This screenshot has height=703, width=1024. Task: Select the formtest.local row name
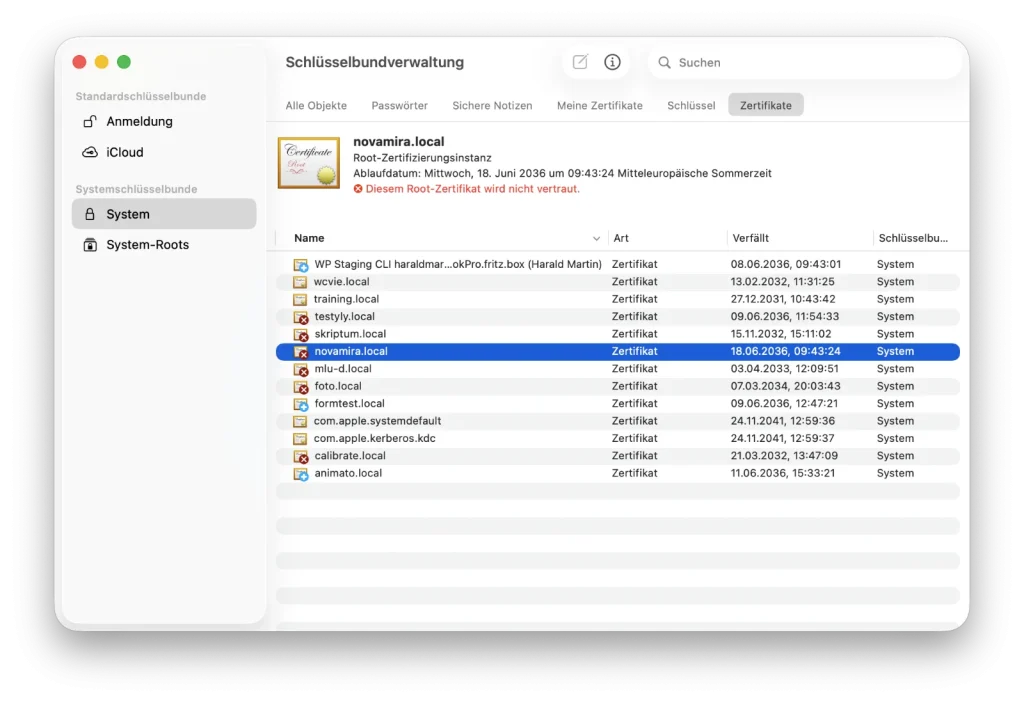pyautogui.click(x=349, y=404)
